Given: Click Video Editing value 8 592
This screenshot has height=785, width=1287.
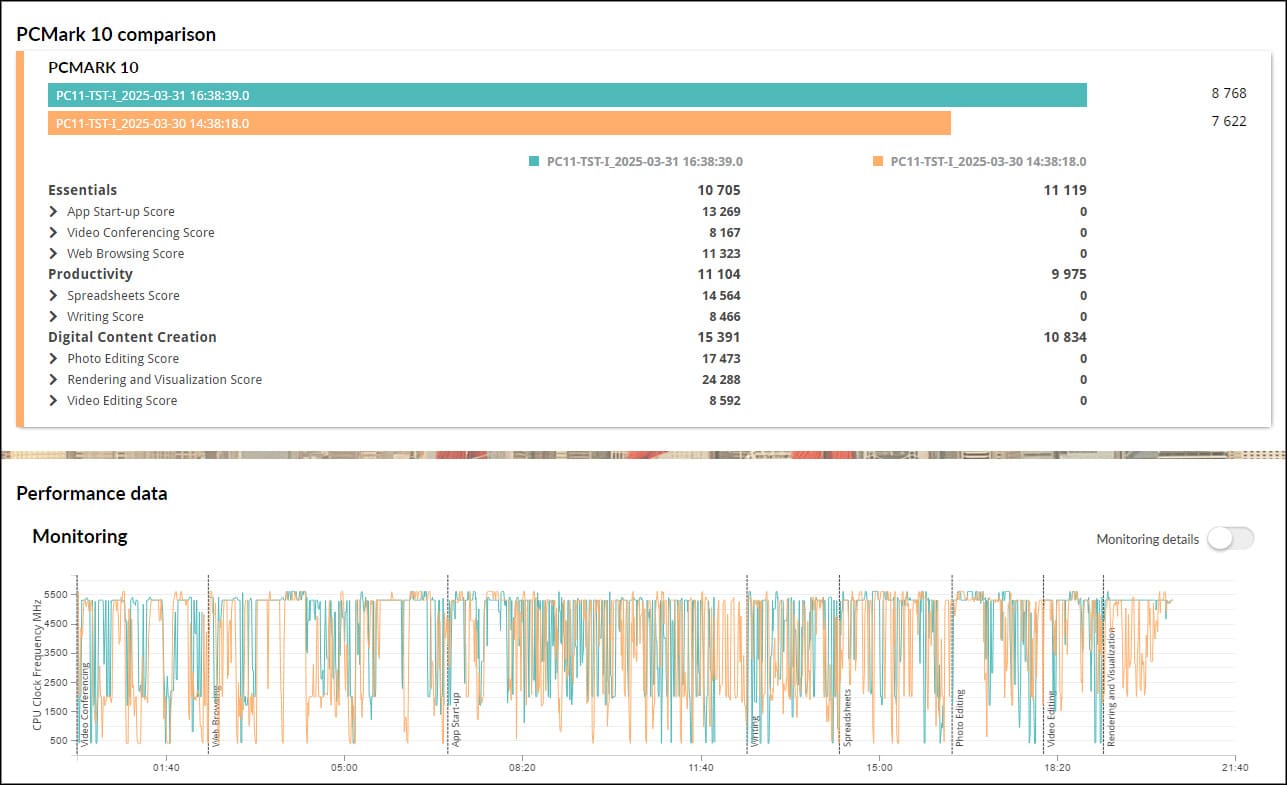Looking at the screenshot, I should (725, 401).
